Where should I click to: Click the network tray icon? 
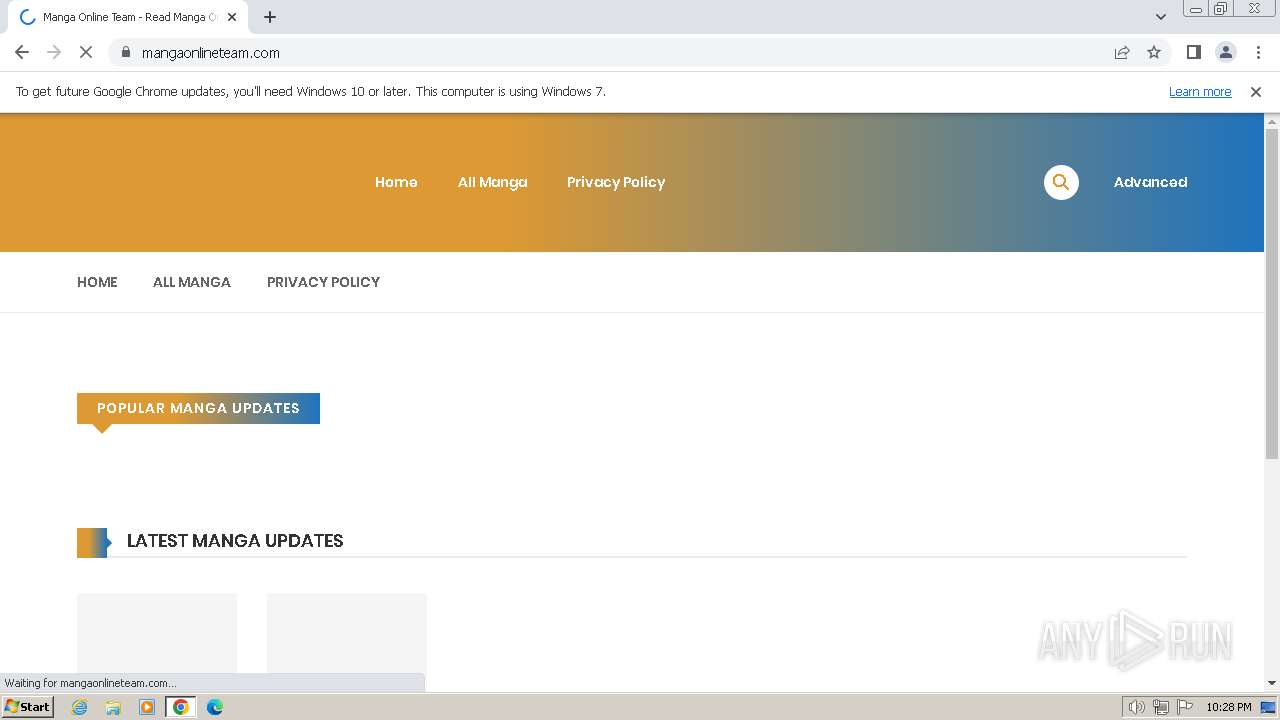pyautogui.click(x=1161, y=707)
